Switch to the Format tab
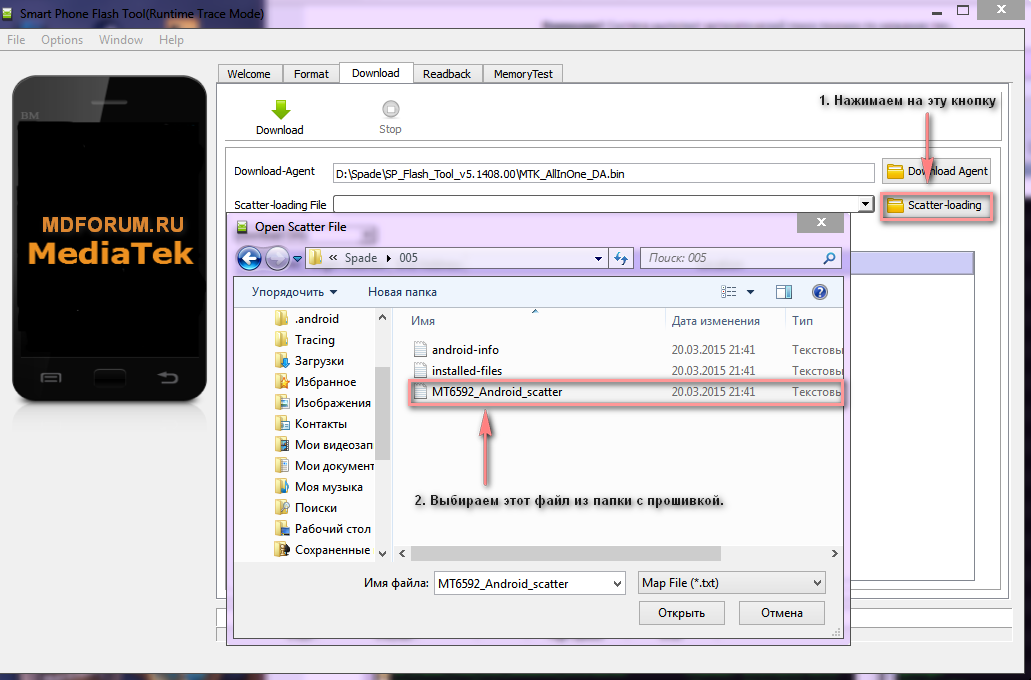Screen dimensions: 1031x680 (311, 74)
